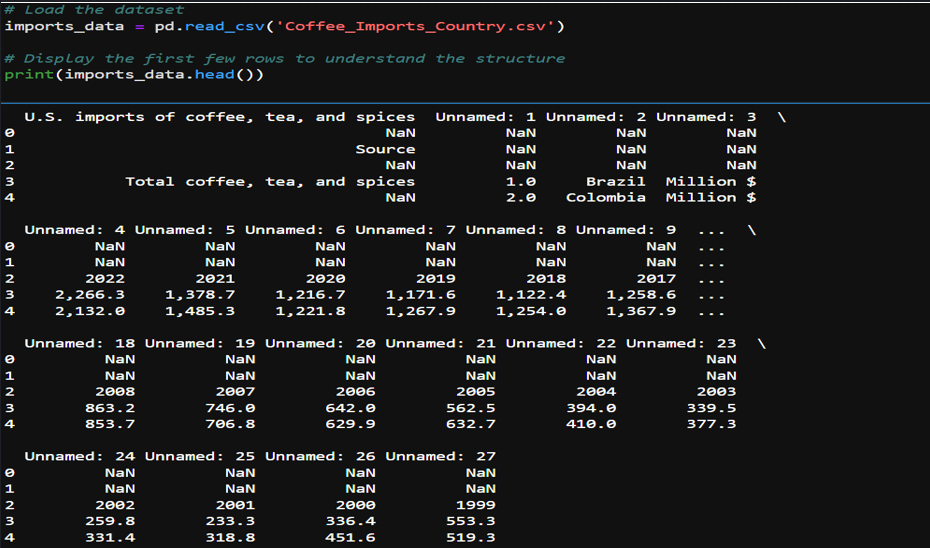Click the year value 2022

click(x=105, y=279)
